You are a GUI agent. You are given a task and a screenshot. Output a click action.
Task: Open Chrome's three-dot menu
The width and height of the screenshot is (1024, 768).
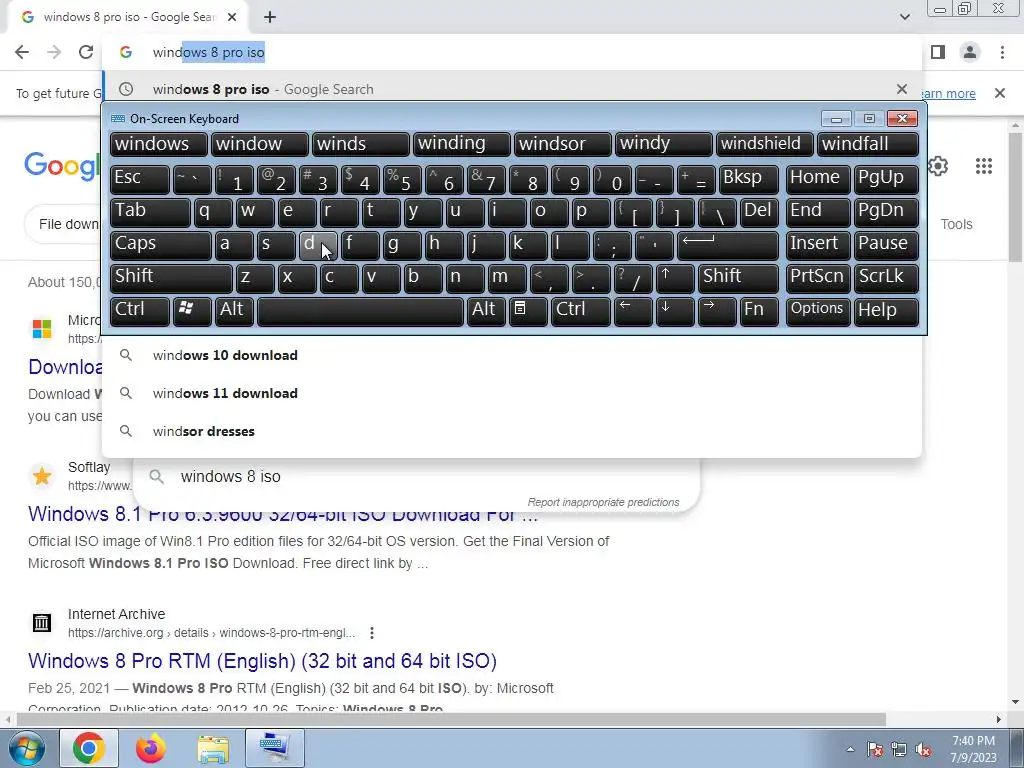1002,52
